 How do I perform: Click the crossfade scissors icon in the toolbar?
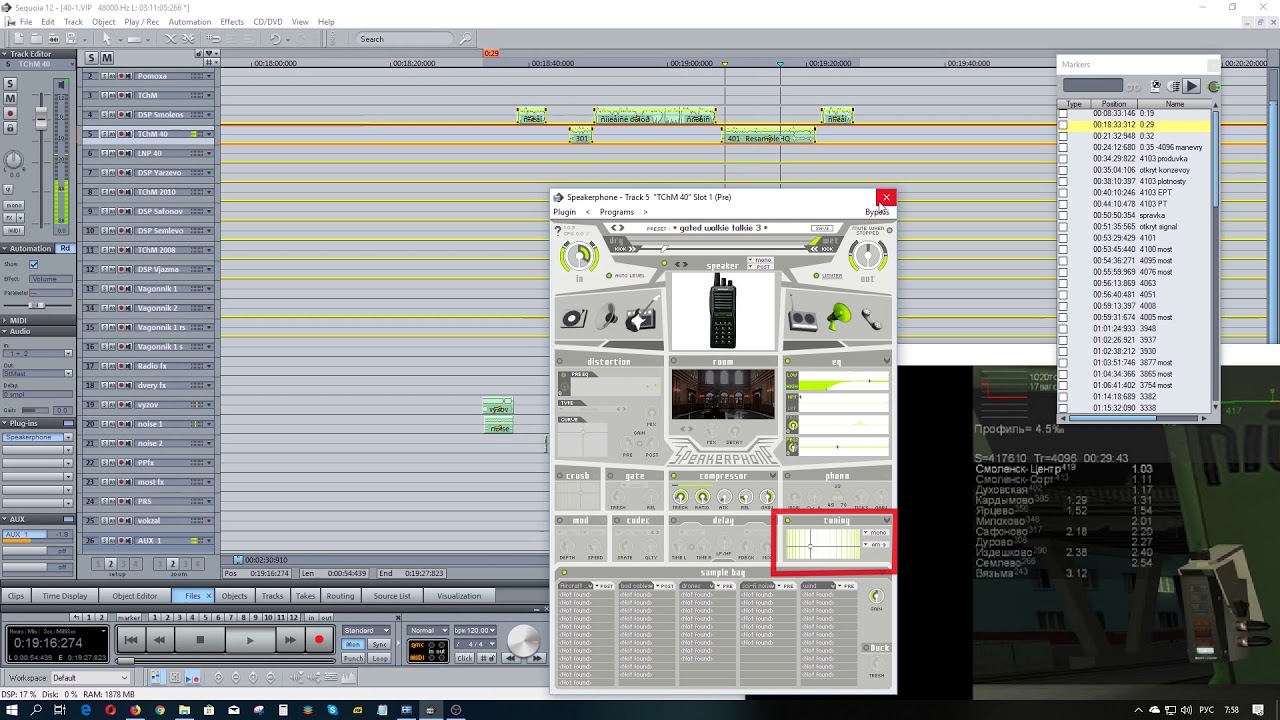pyautogui.click(x=170, y=39)
